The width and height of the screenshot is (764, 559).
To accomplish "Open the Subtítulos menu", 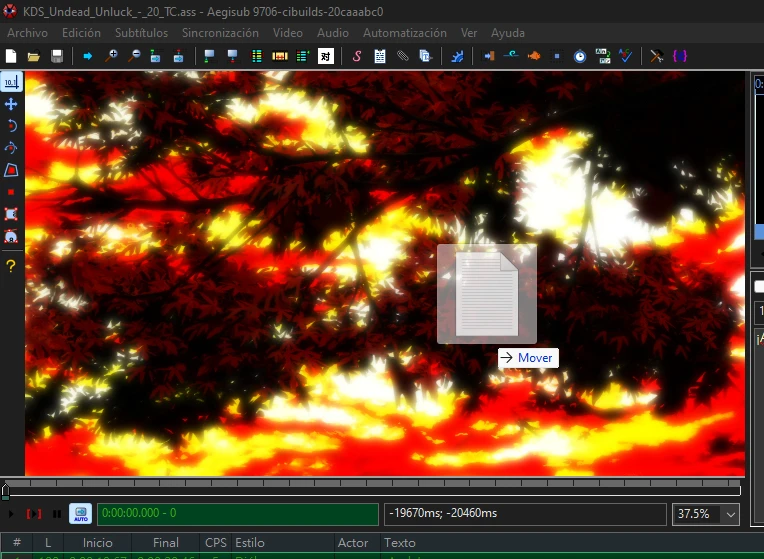I will point(141,33).
